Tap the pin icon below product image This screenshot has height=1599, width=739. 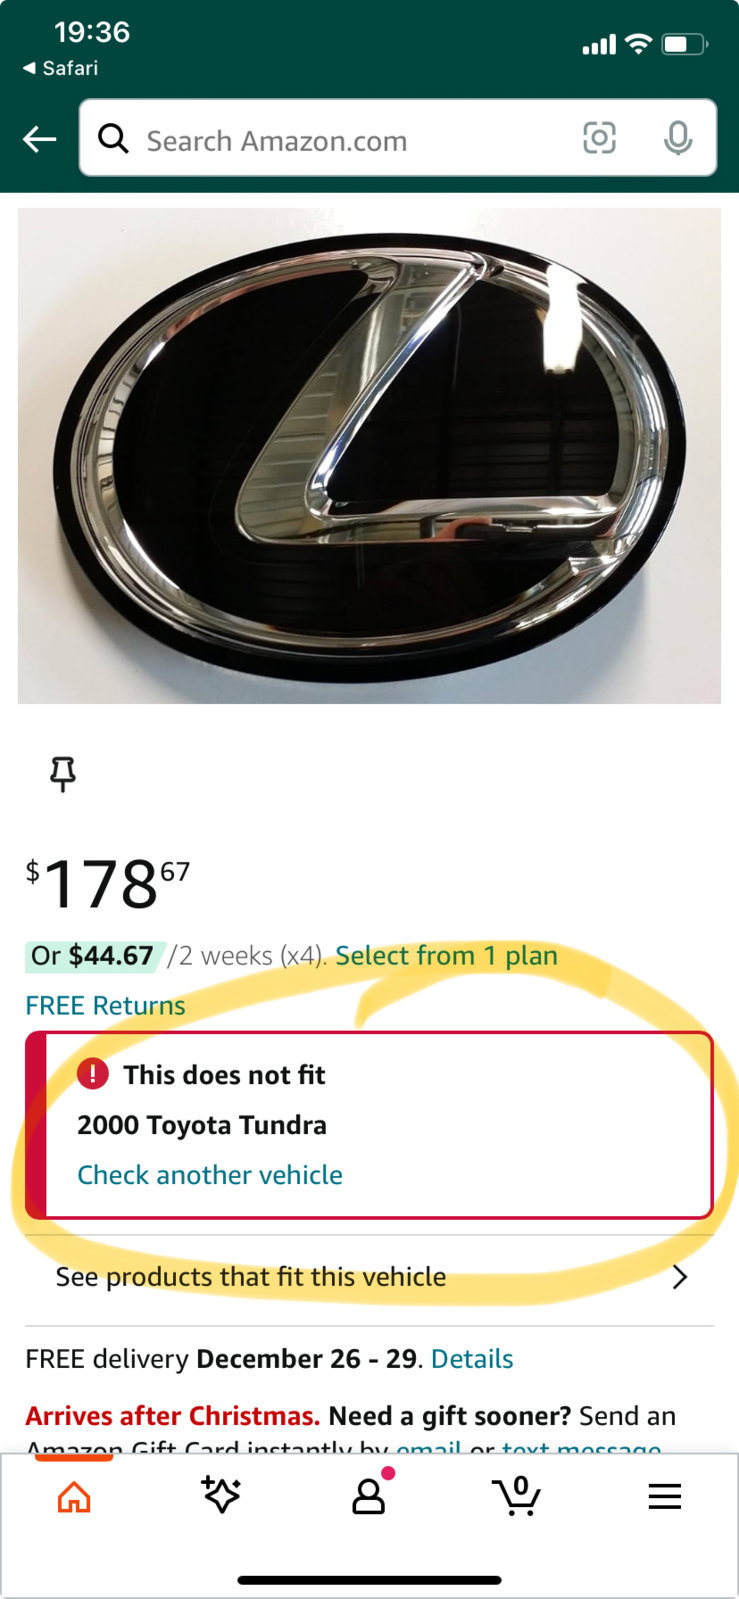pos(63,774)
